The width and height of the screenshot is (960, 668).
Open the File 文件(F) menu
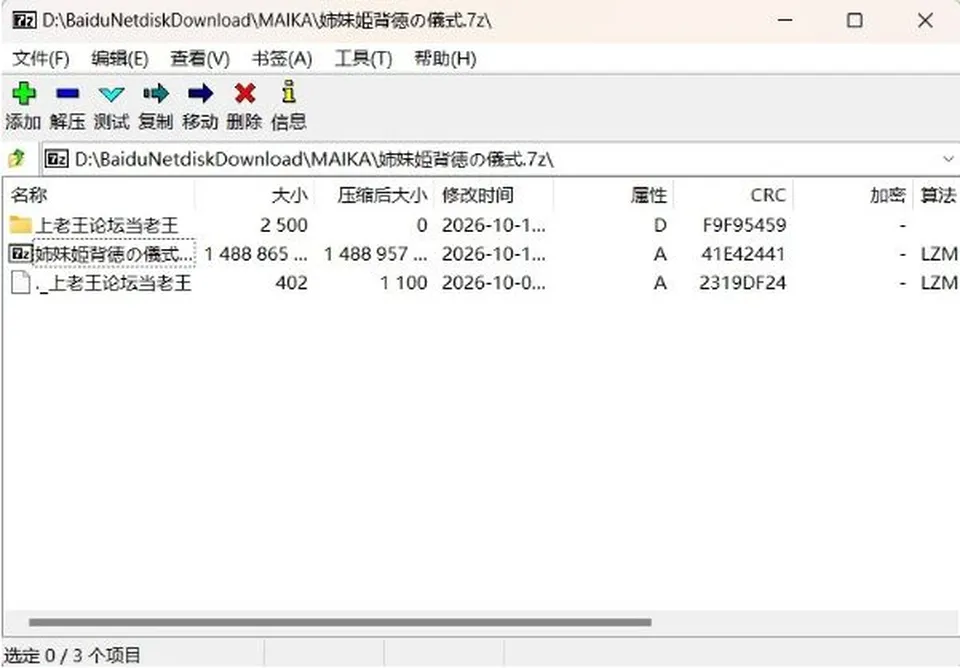tap(41, 59)
